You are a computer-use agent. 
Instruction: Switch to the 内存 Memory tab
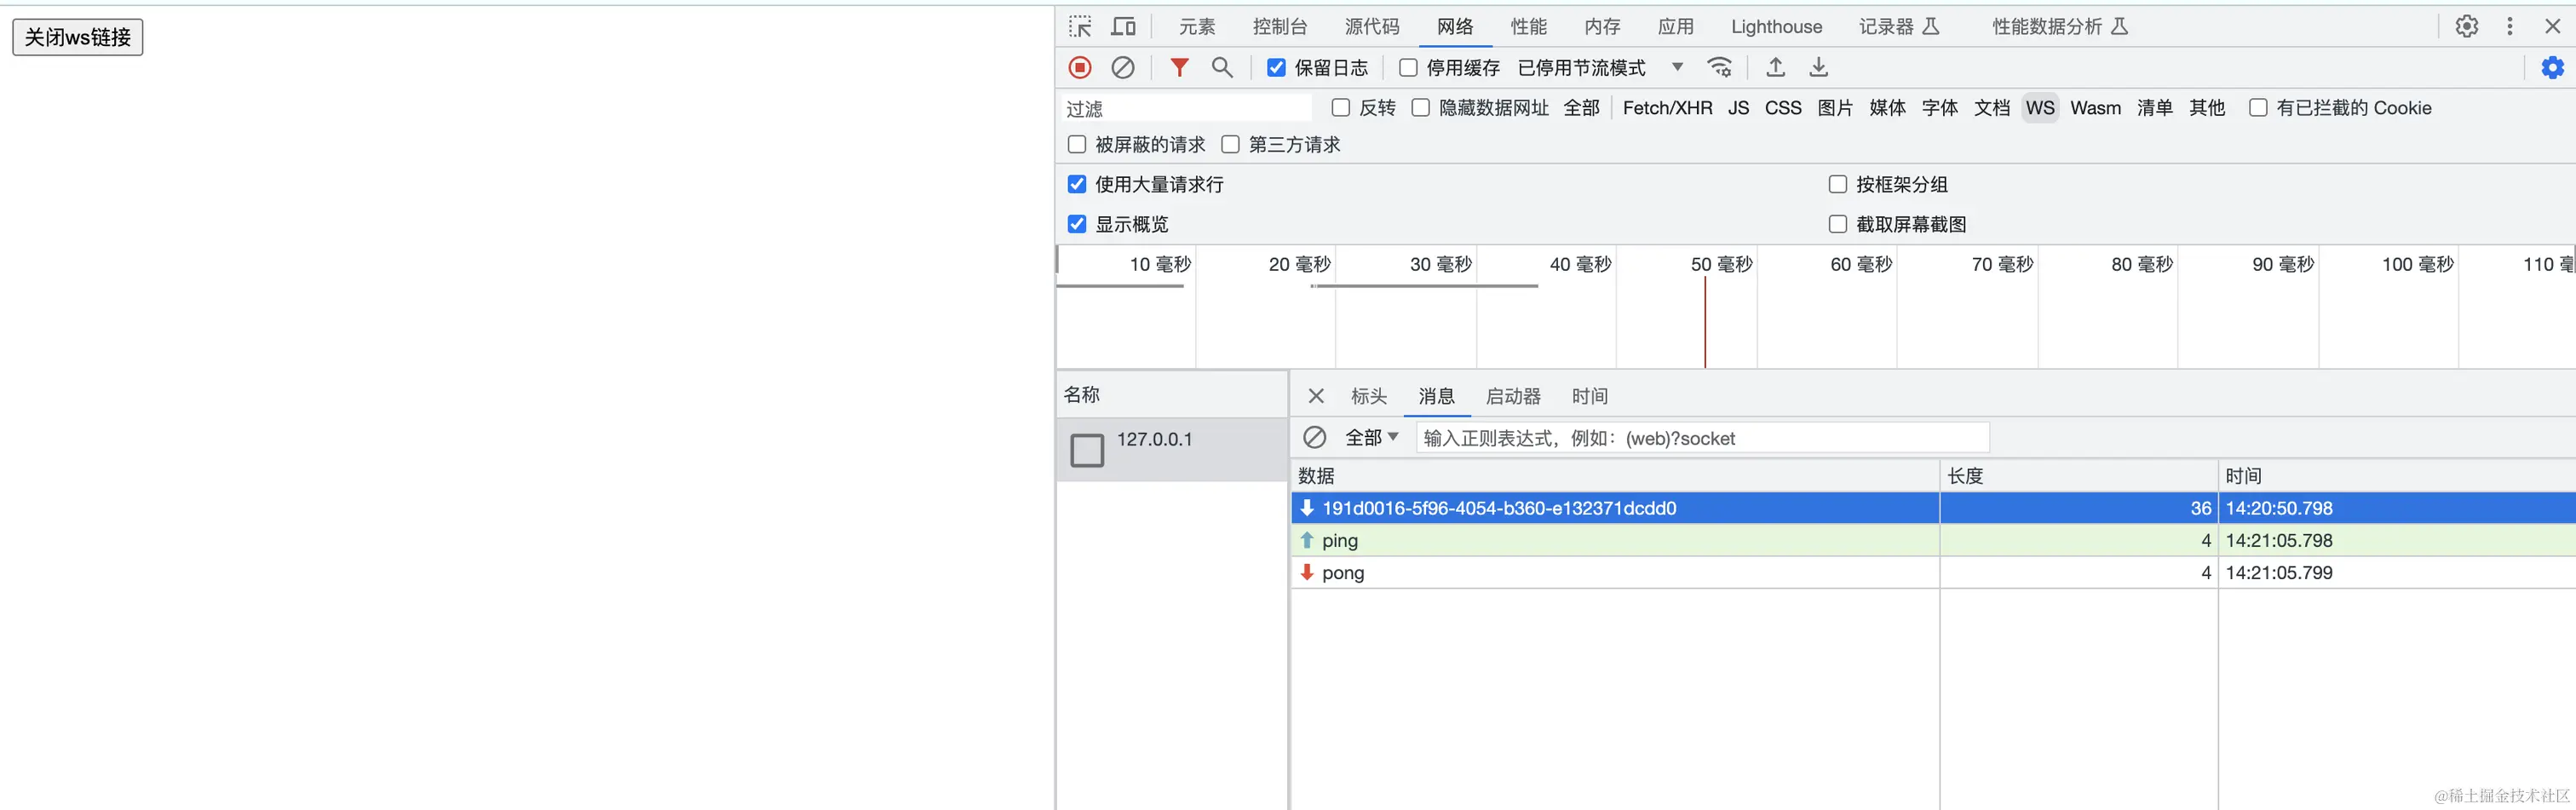pos(1602,26)
